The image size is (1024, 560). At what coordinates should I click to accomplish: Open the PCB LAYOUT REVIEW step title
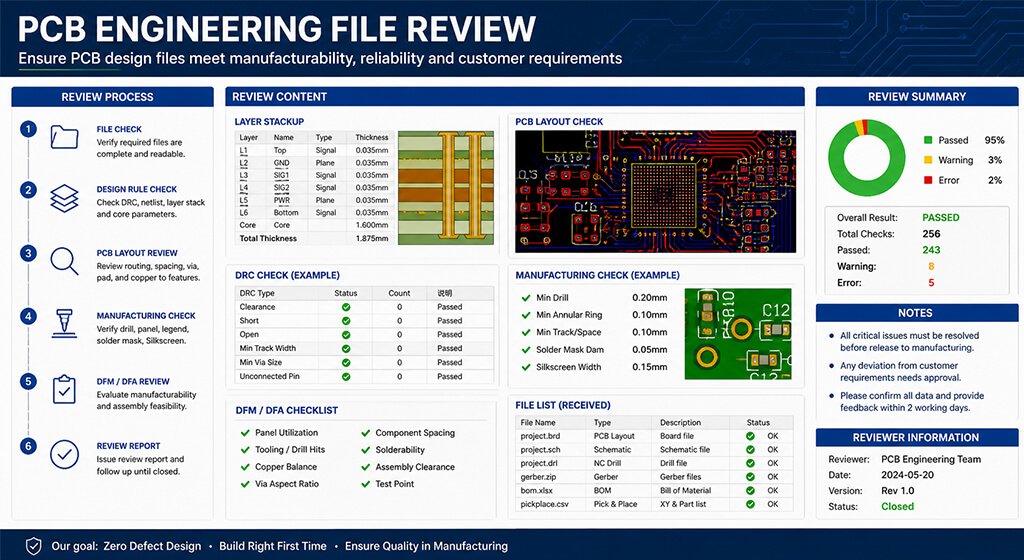click(x=136, y=253)
